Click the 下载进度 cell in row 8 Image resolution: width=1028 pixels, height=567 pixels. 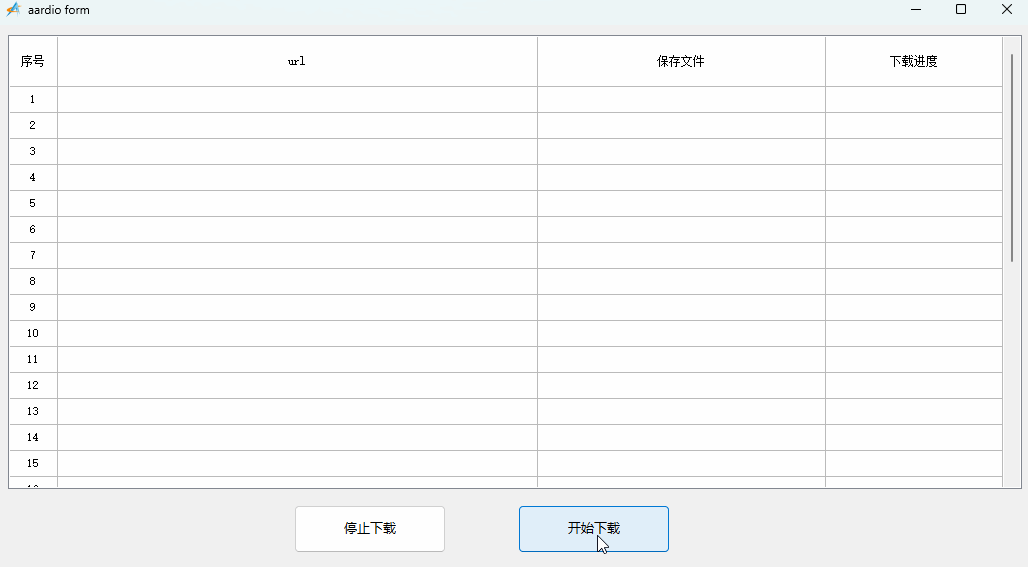tap(914, 281)
